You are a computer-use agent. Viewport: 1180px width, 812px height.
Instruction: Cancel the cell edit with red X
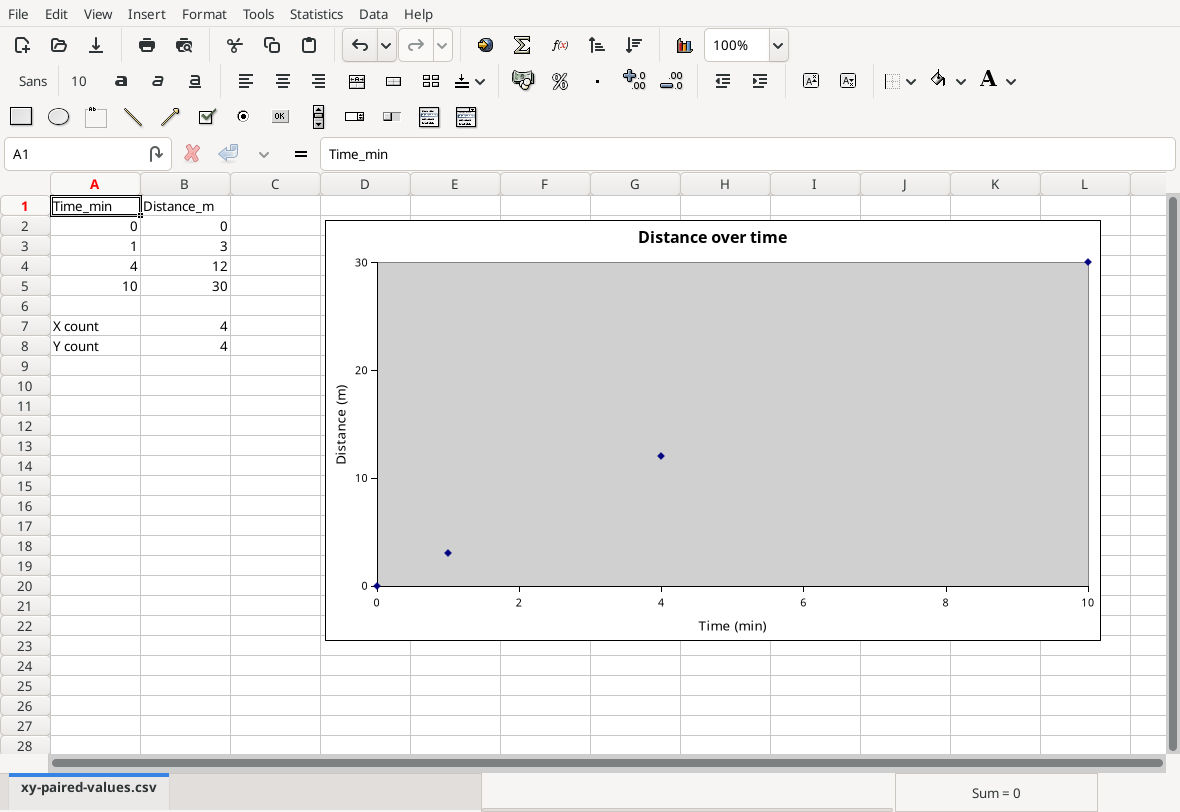[192, 154]
